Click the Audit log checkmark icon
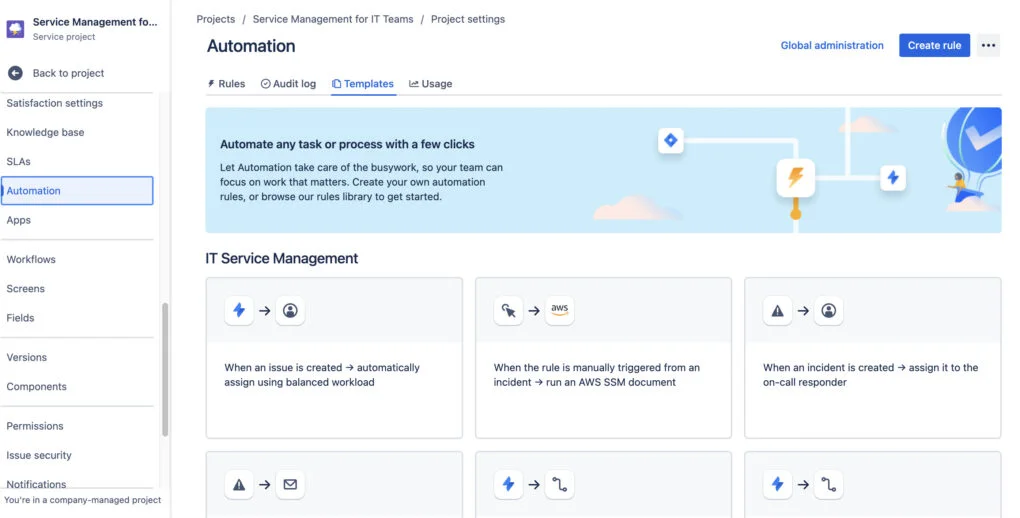This screenshot has height=518, width=1020. (x=265, y=83)
